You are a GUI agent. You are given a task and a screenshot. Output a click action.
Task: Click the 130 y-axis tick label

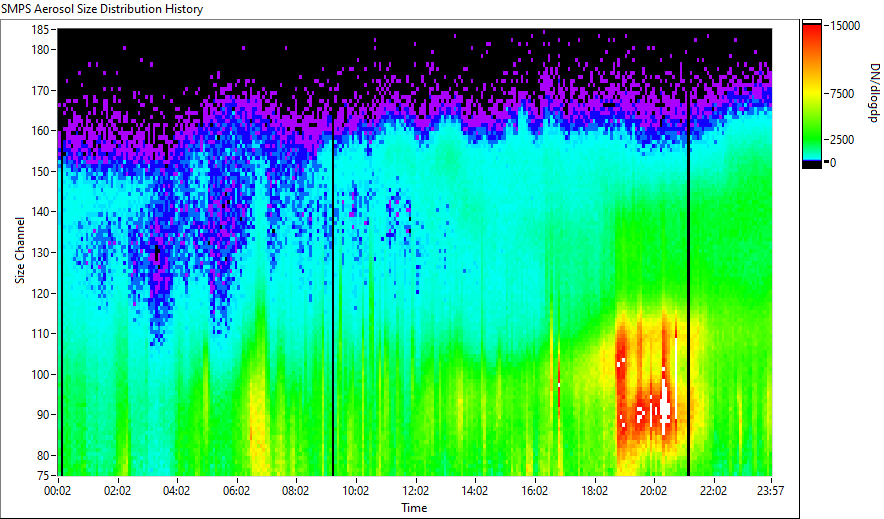coord(40,252)
